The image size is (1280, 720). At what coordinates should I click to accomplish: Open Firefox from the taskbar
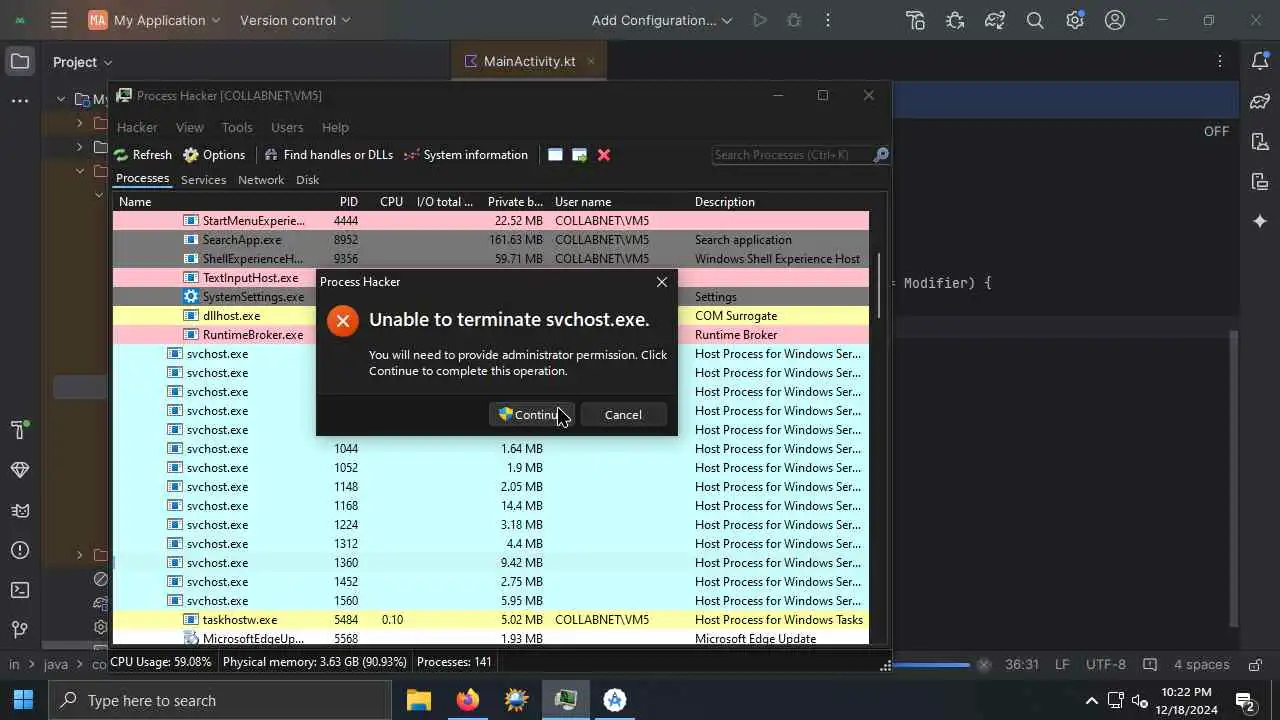468,700
